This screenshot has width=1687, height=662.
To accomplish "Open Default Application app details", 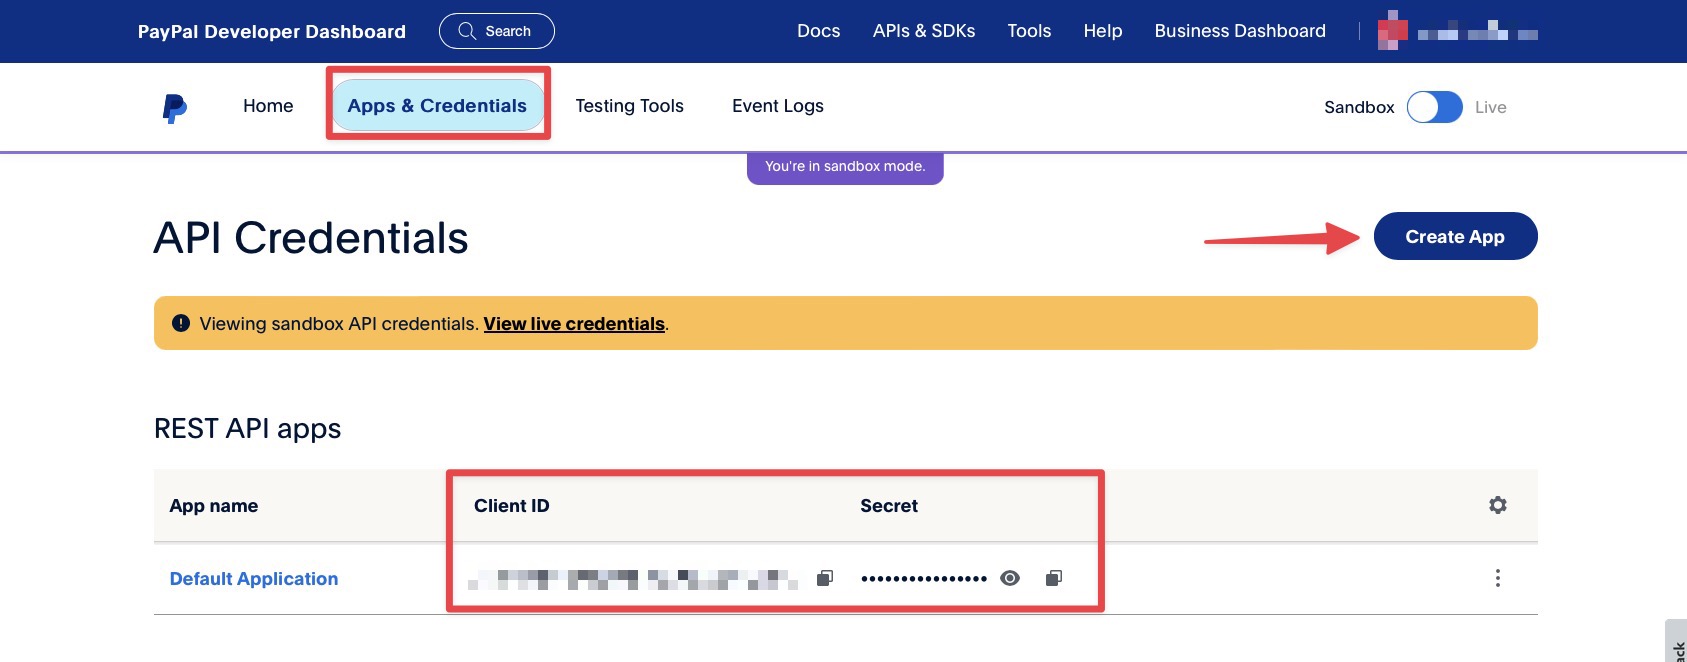I will 254,579.
